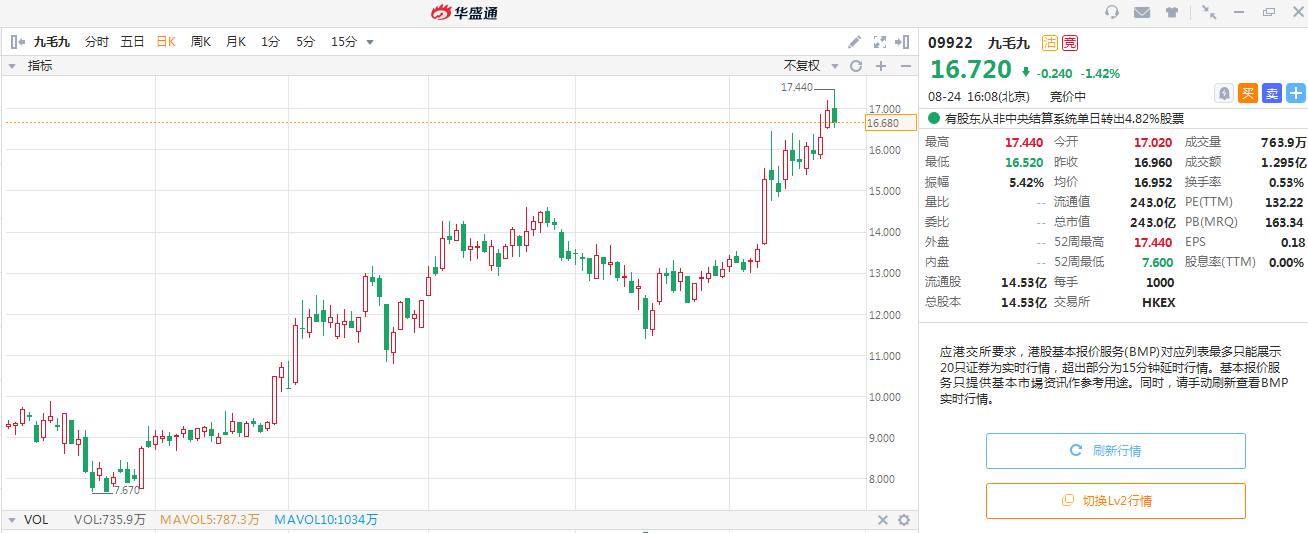
Task: Open the messages envelope icon
Action: pos(1142,12)
